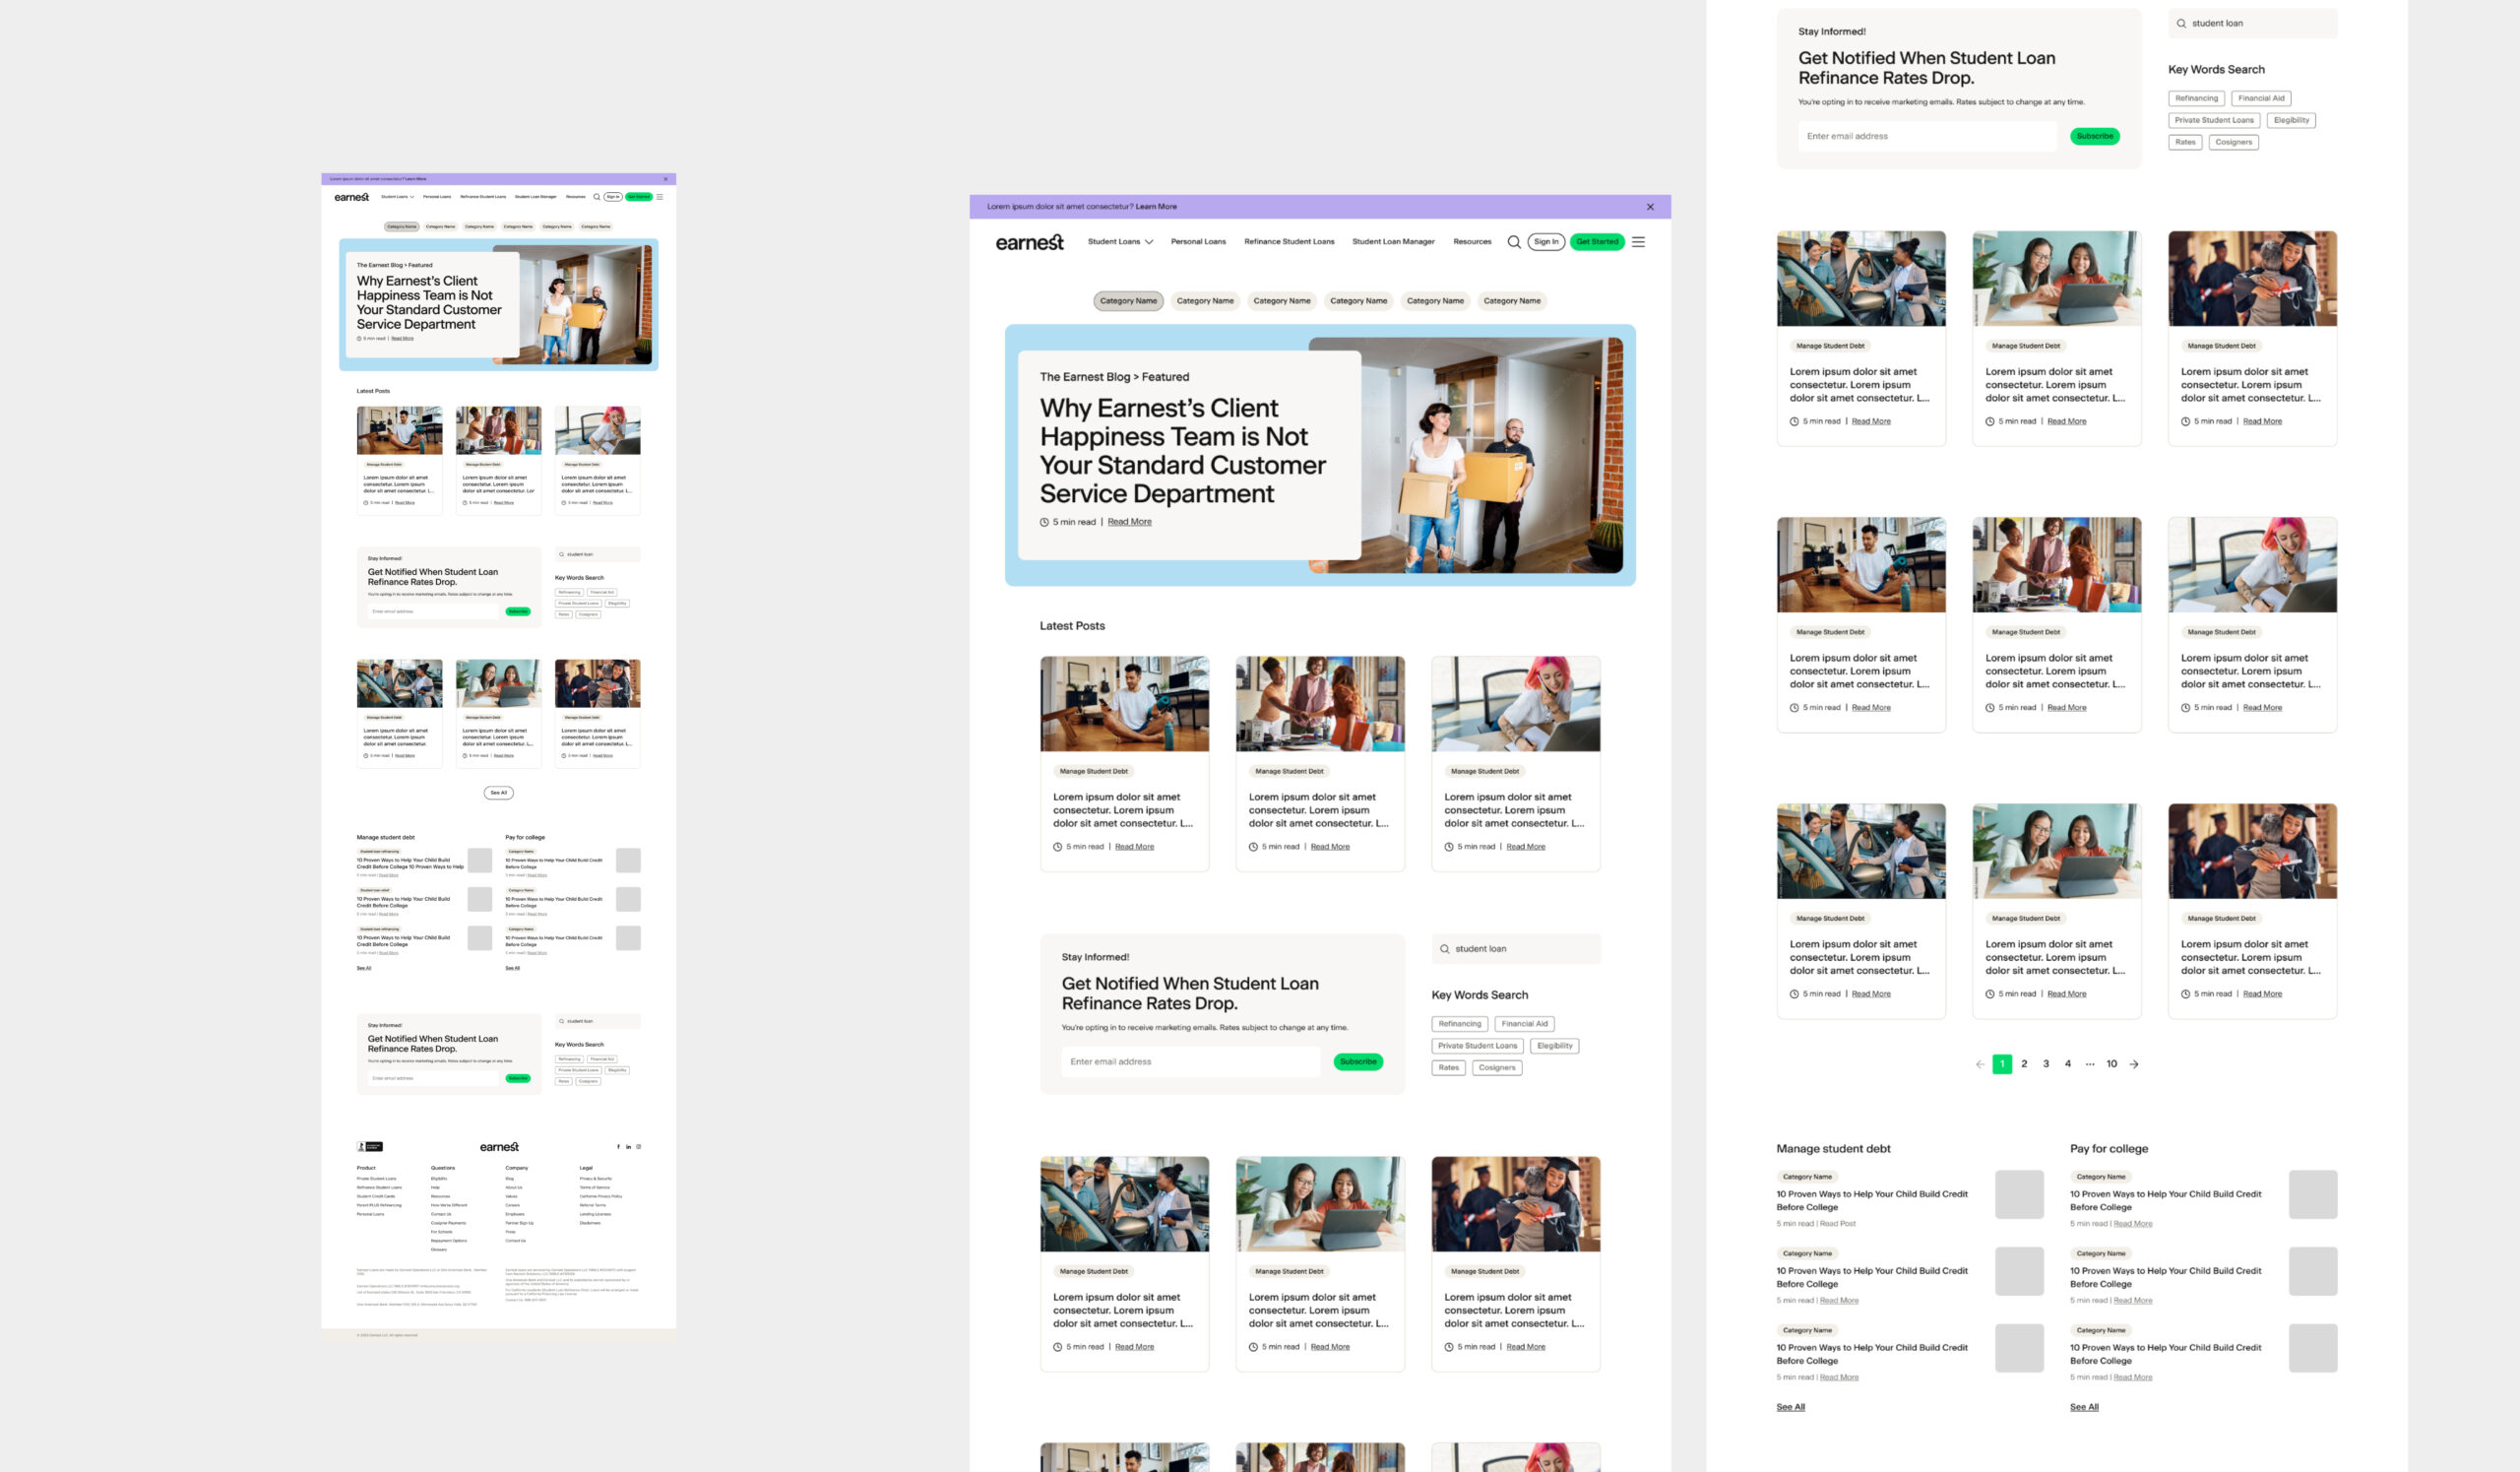Select the highlighted first Category Name pill, middle mockup
This screenshot has width=2520, height=1472.
pyautogui.click(x=1128, y=301)
